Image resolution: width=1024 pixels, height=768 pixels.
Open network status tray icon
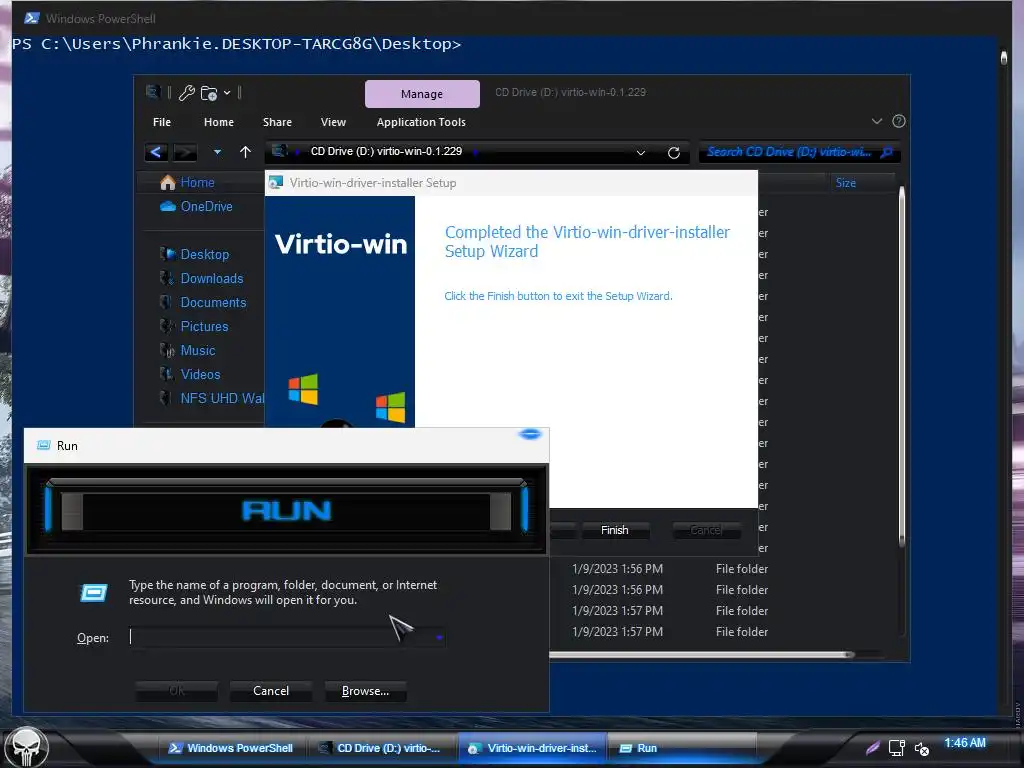click(897, 748)
